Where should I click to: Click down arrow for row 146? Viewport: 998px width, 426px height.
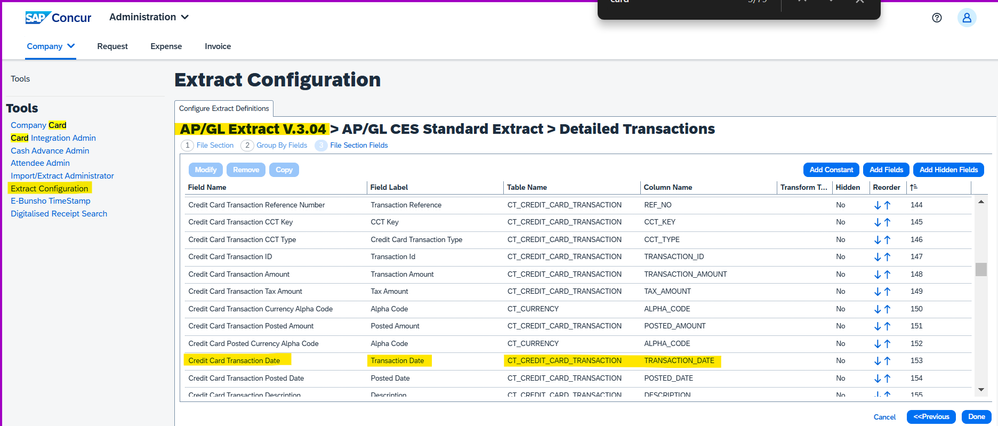(x=878, y=240)
